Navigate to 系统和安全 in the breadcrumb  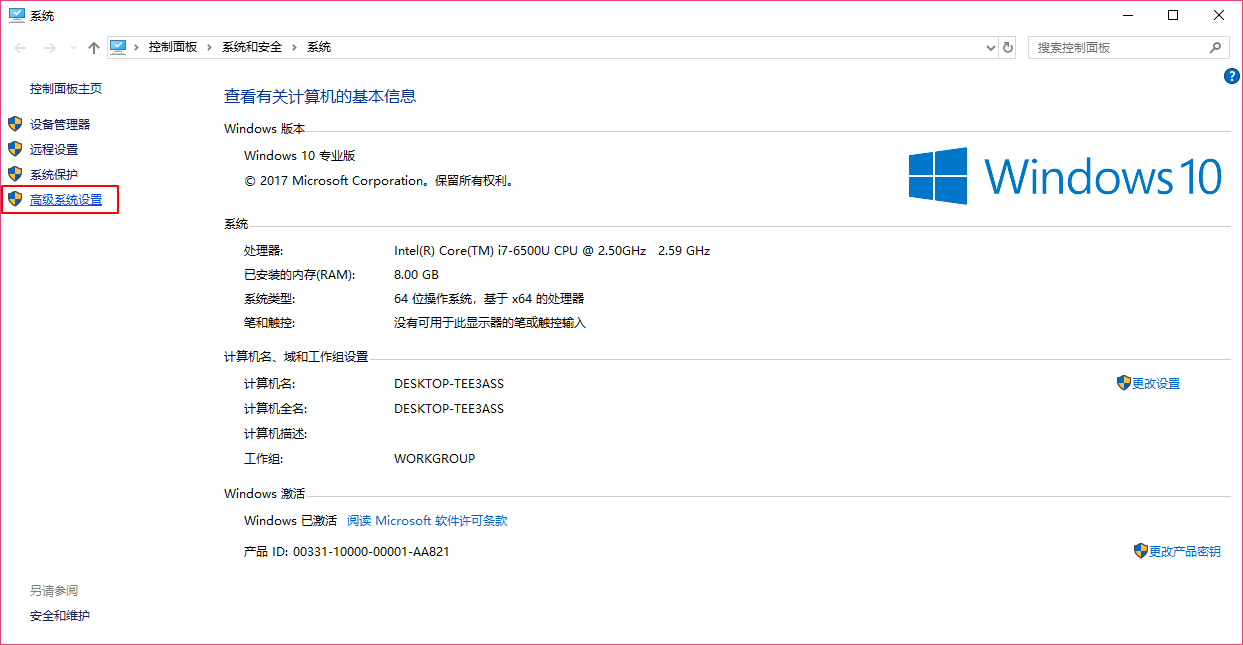(252, 47)
